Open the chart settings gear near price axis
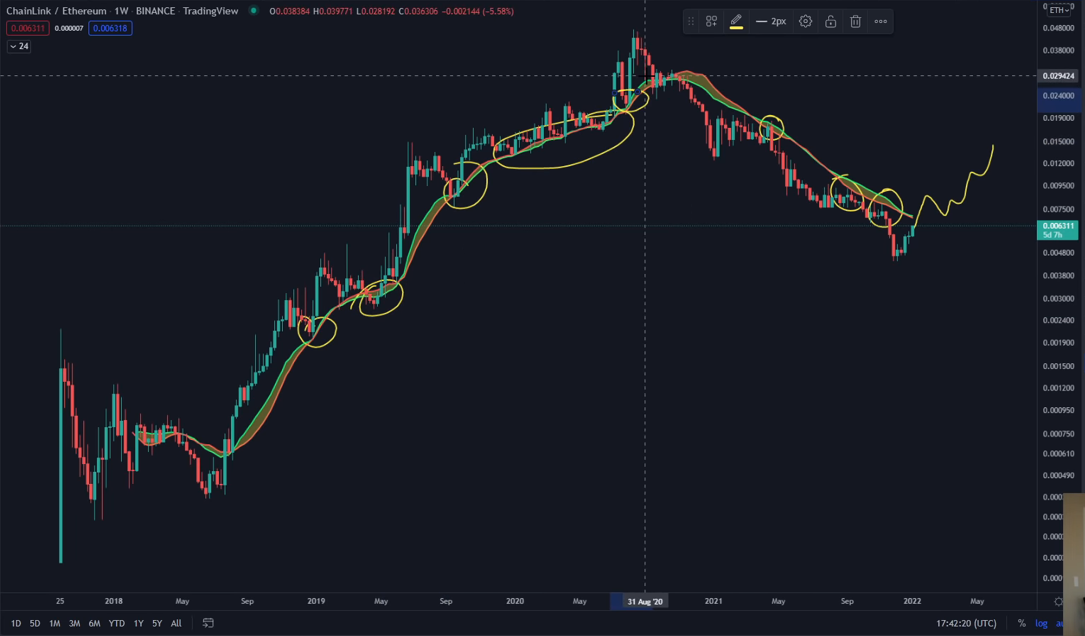Image resolution: width=1085 pixels, height=636 pixels. click(x=1059, y=601)
